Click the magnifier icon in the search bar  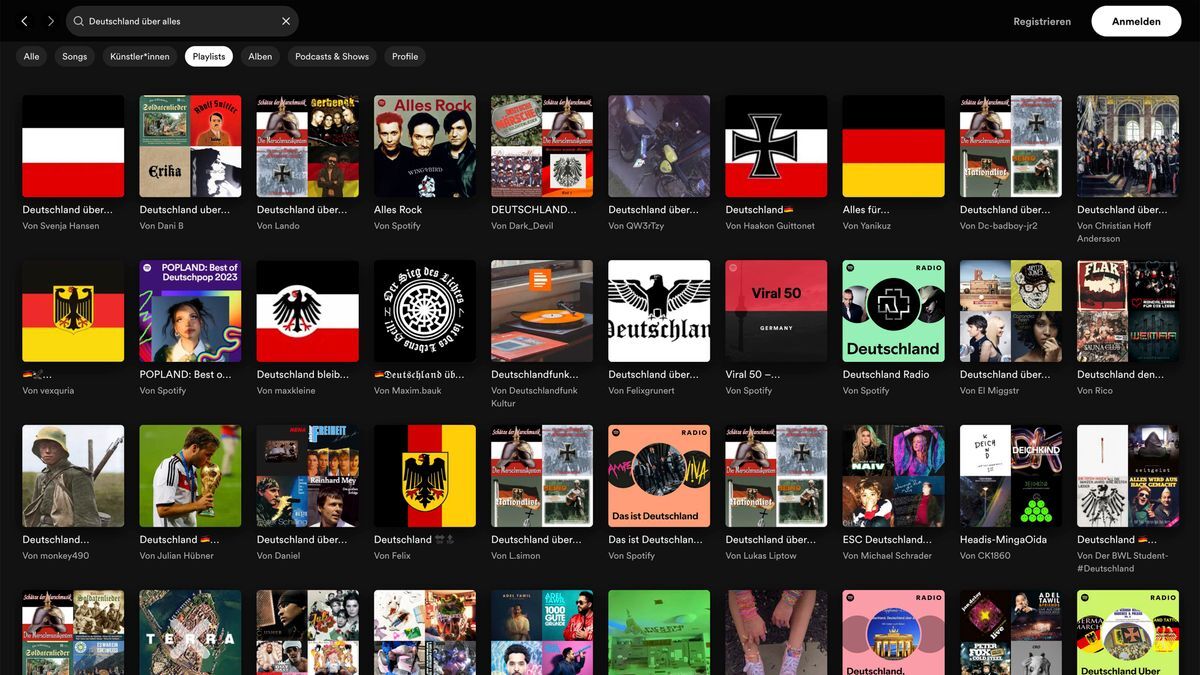[x=79, y=21]
